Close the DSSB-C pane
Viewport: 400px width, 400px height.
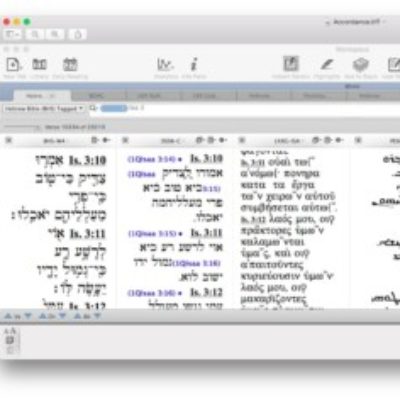click(125, 140)
